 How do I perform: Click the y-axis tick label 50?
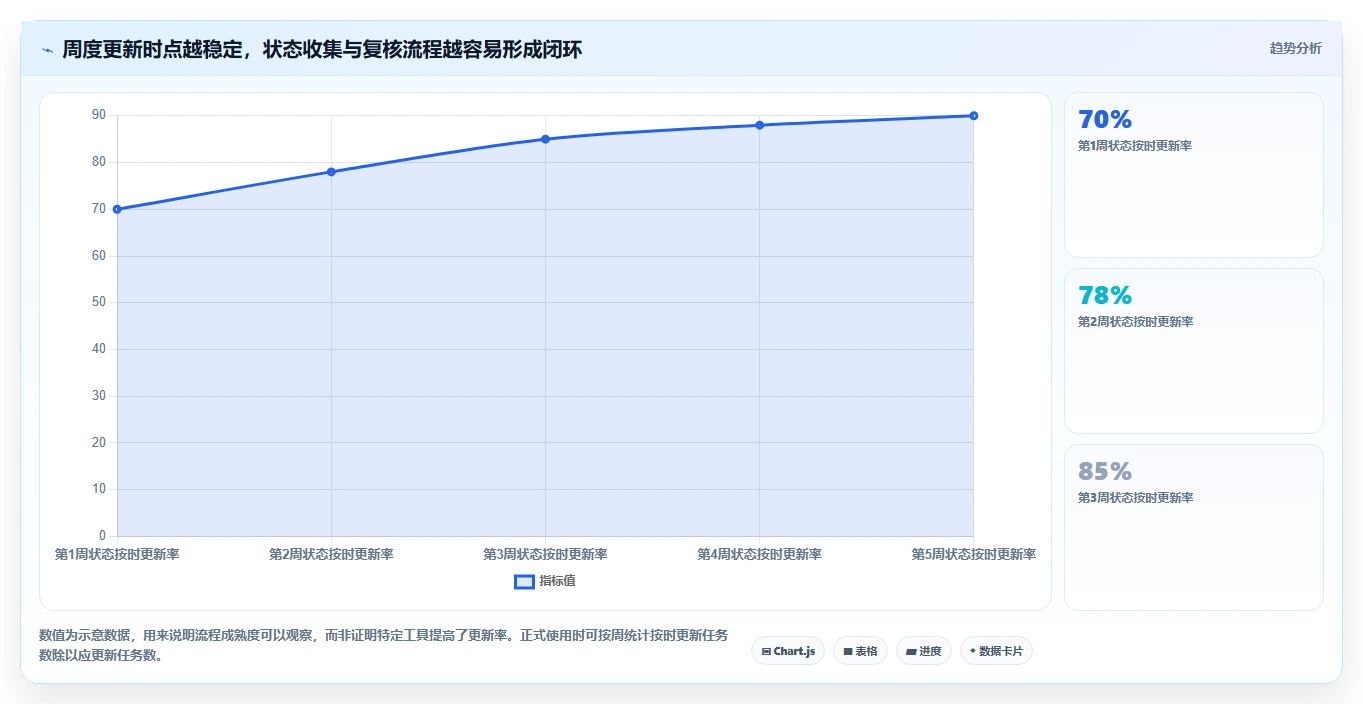click(98, 302)
